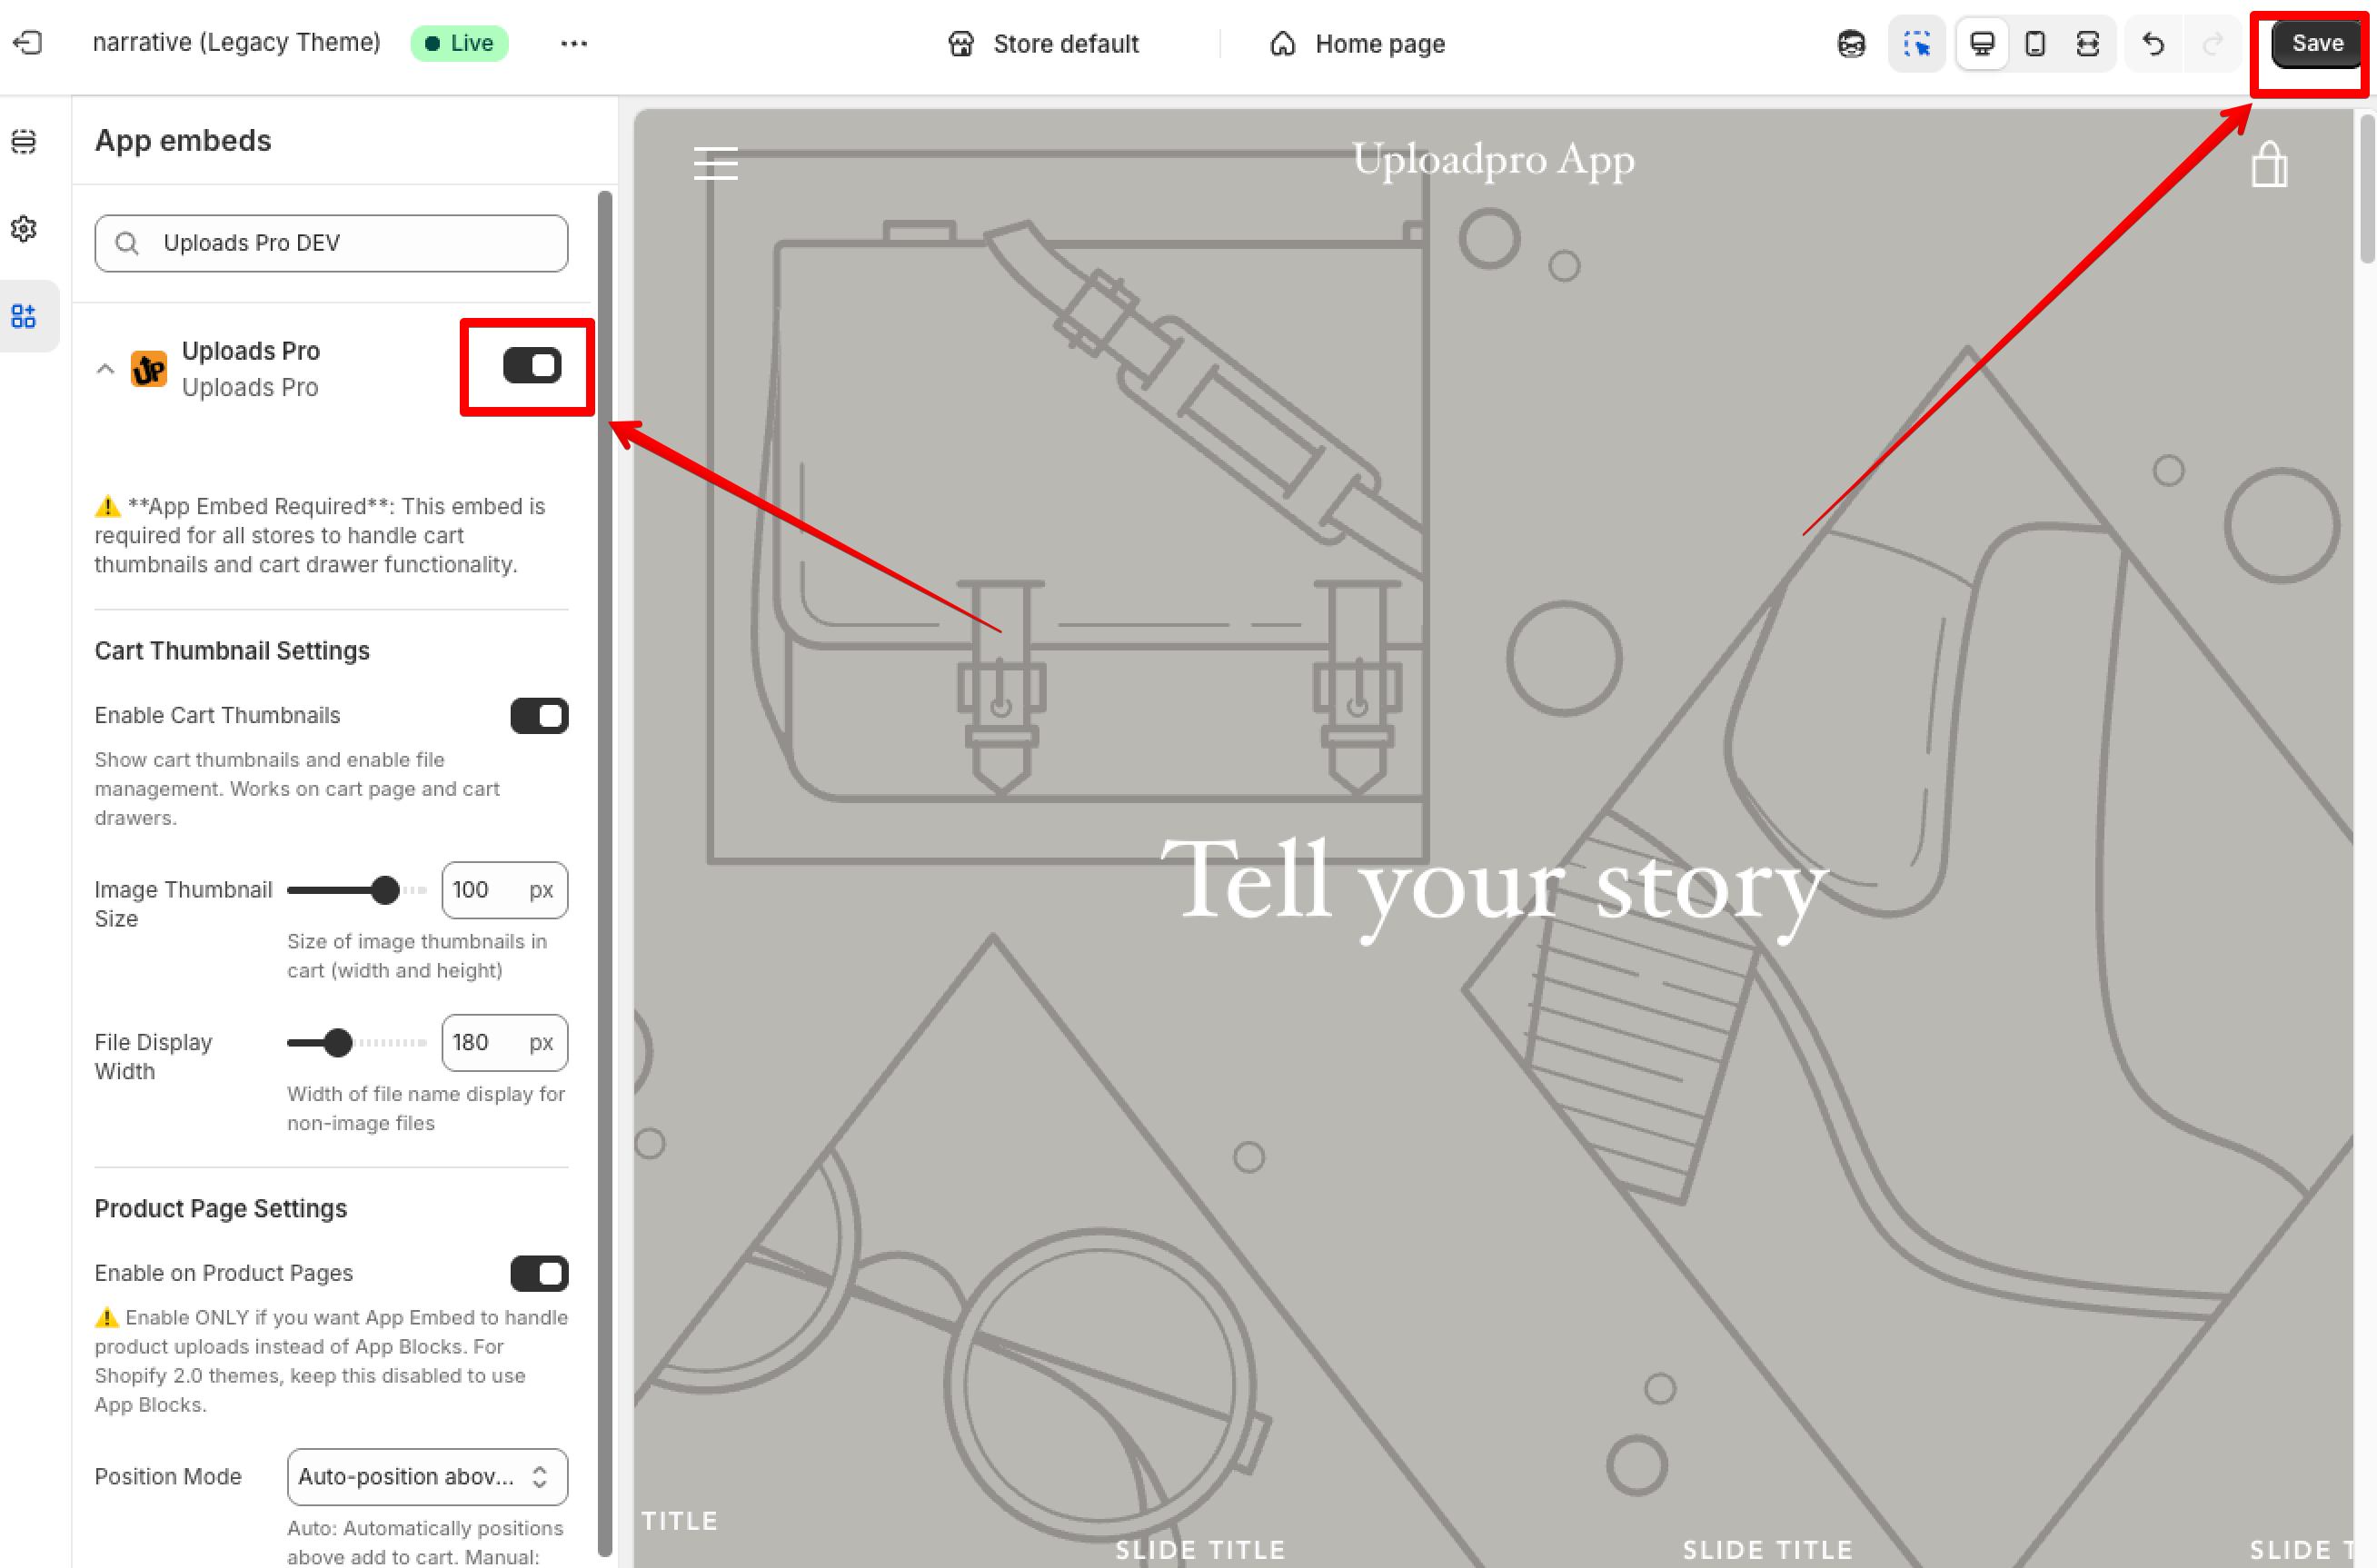Open the Sections sidebar panel

[x=24, y=142]
